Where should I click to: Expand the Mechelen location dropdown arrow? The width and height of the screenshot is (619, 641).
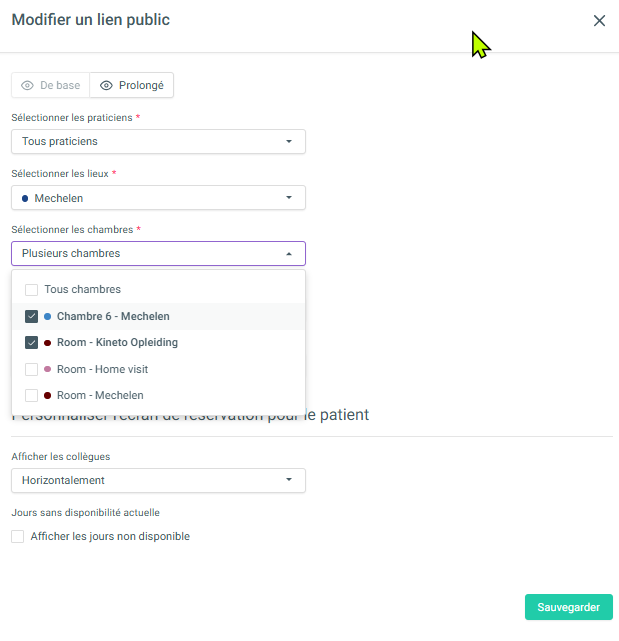click(289, 198)
